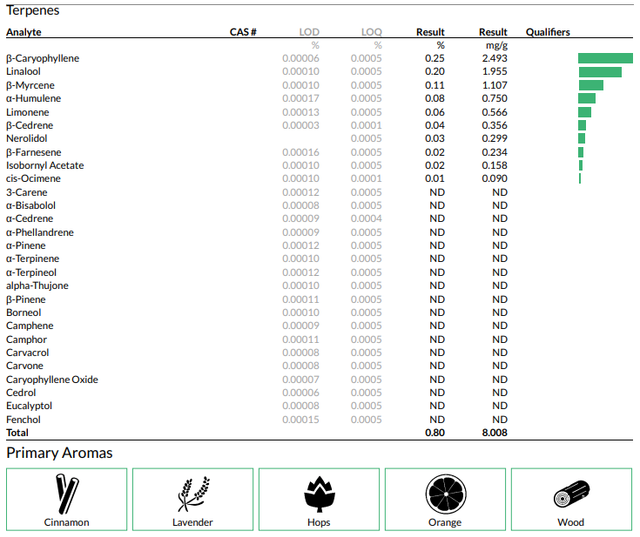The image size is (640, 537).
Task: Click the β-Cedrene green result bar
Action: point(582,125)
